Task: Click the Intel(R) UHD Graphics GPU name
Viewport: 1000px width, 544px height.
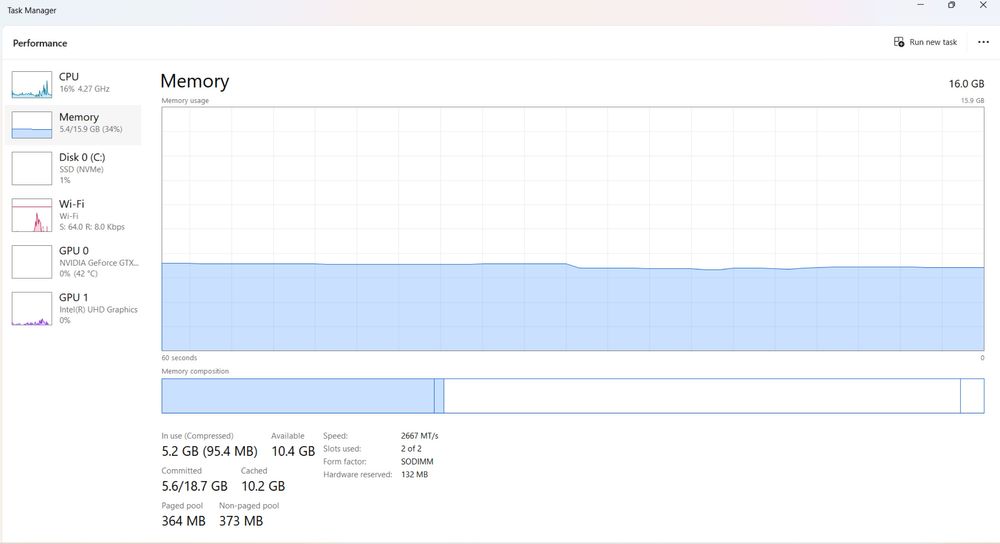Action: click(x=98, y=309)
